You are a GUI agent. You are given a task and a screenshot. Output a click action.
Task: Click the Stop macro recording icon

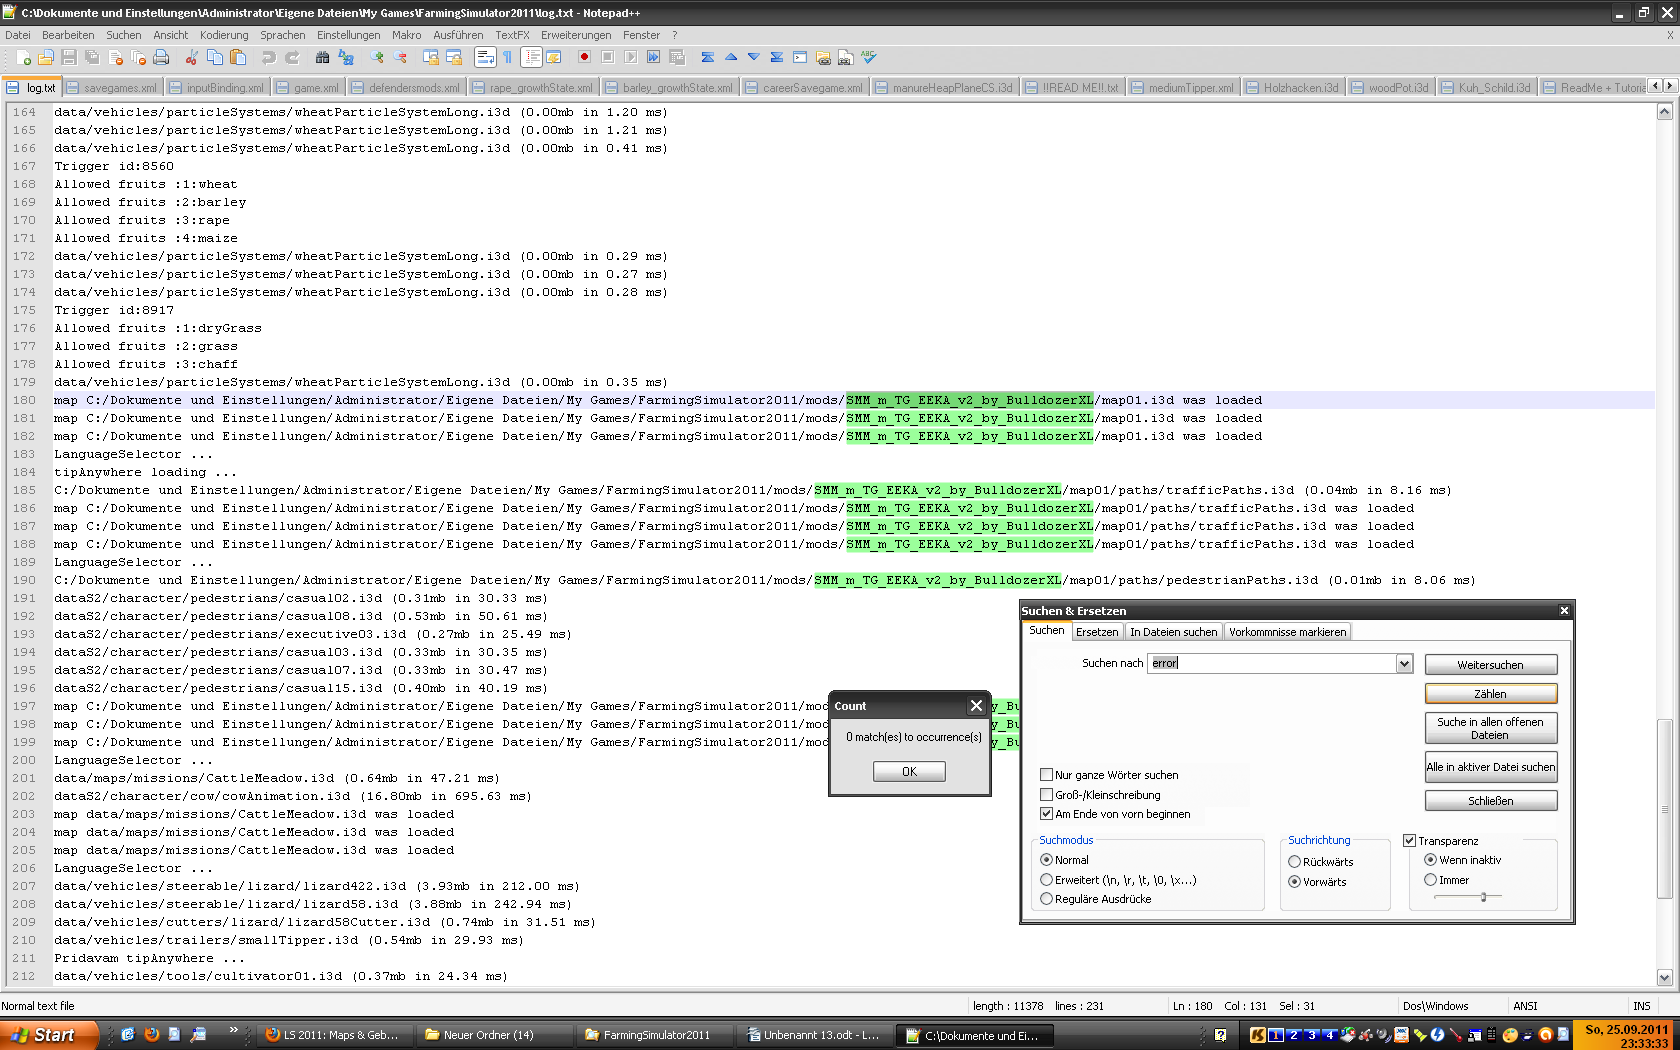[607, 58]
